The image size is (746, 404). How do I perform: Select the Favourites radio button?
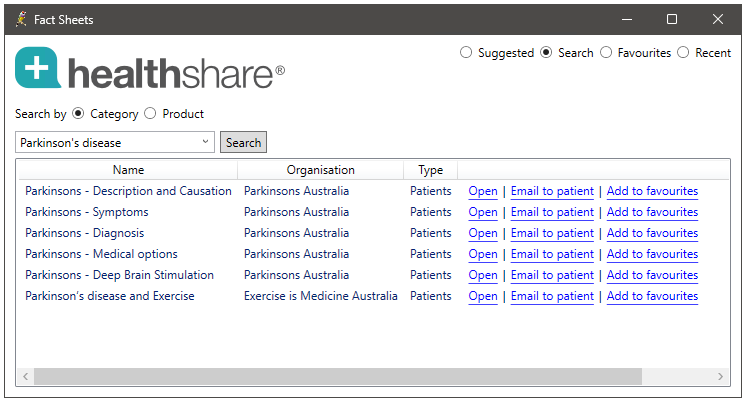tap(606, 52)
